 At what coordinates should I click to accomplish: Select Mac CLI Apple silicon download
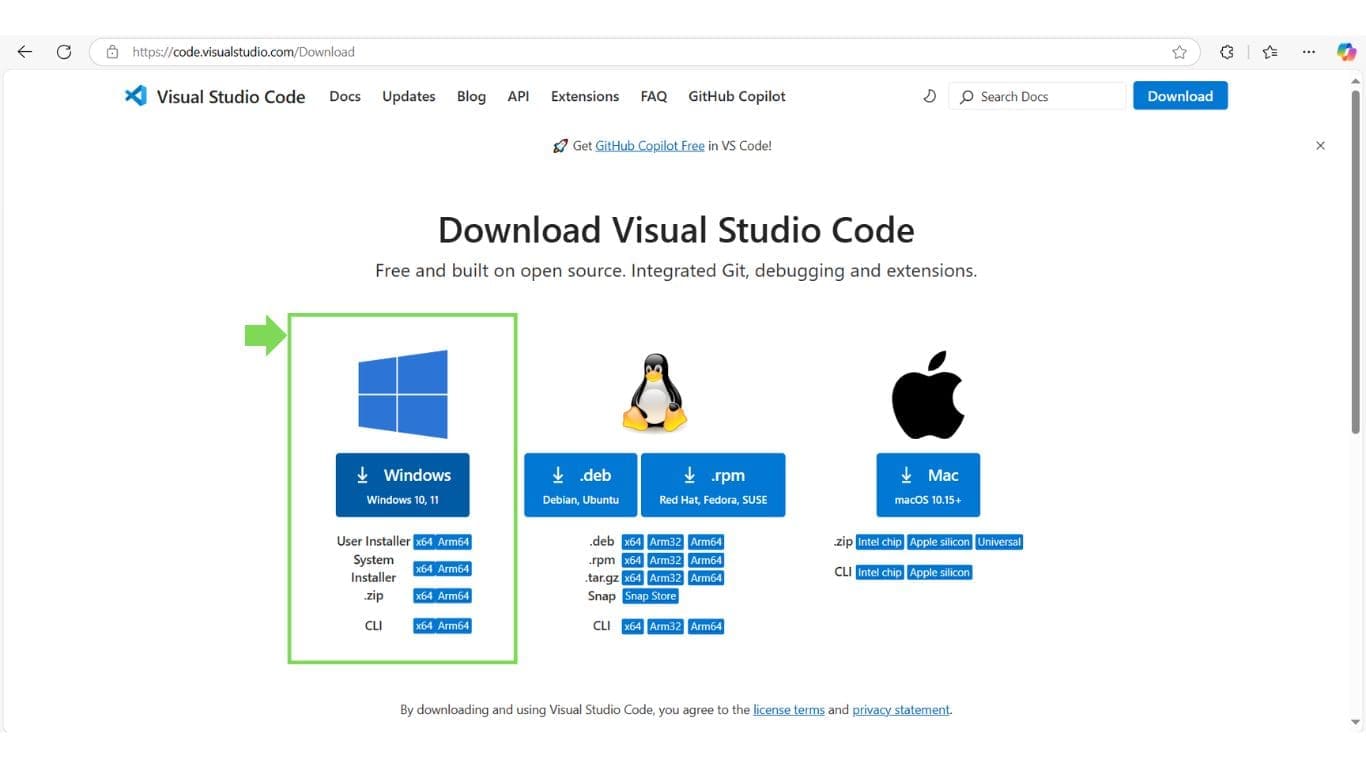pos(940,573)
